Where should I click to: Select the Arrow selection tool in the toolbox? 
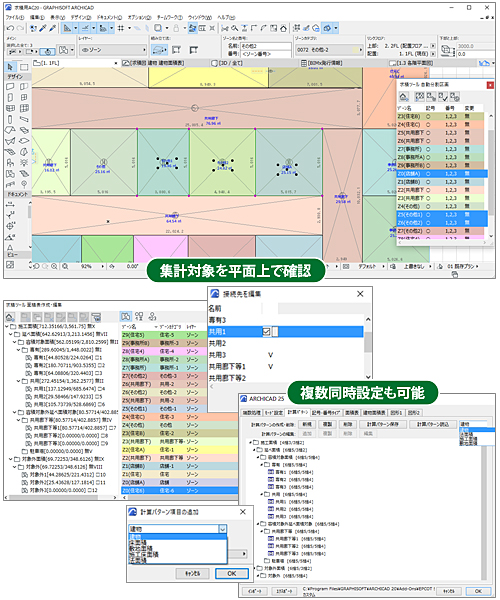click(x=10, y=67)
